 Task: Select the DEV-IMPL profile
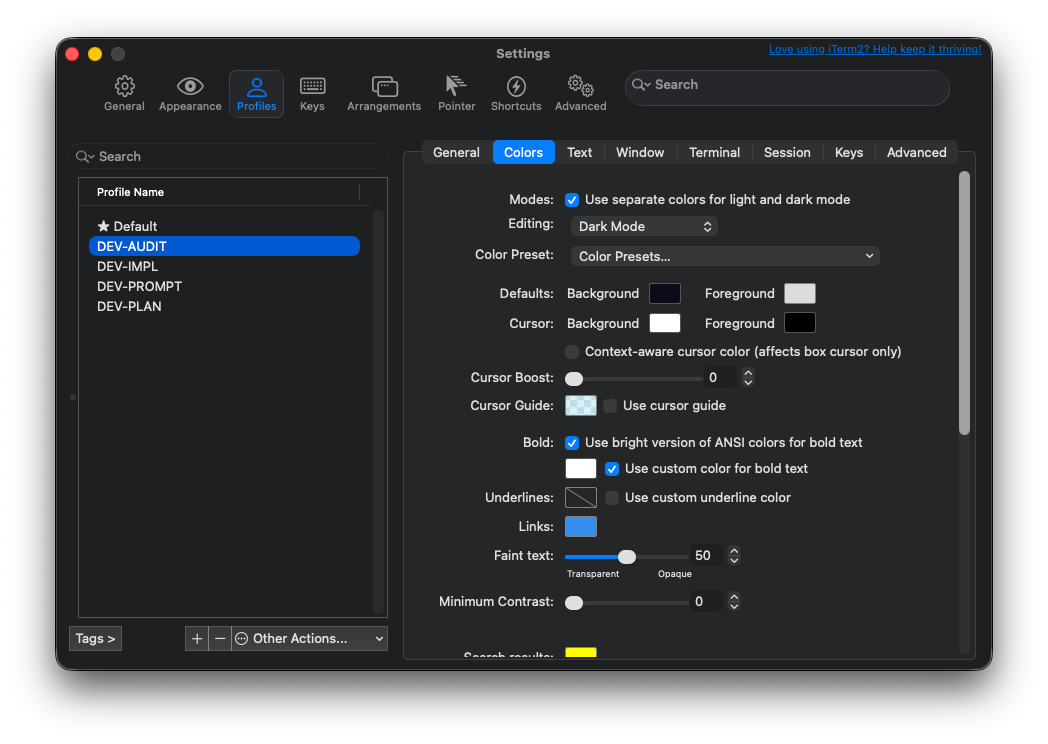(127, 266)
